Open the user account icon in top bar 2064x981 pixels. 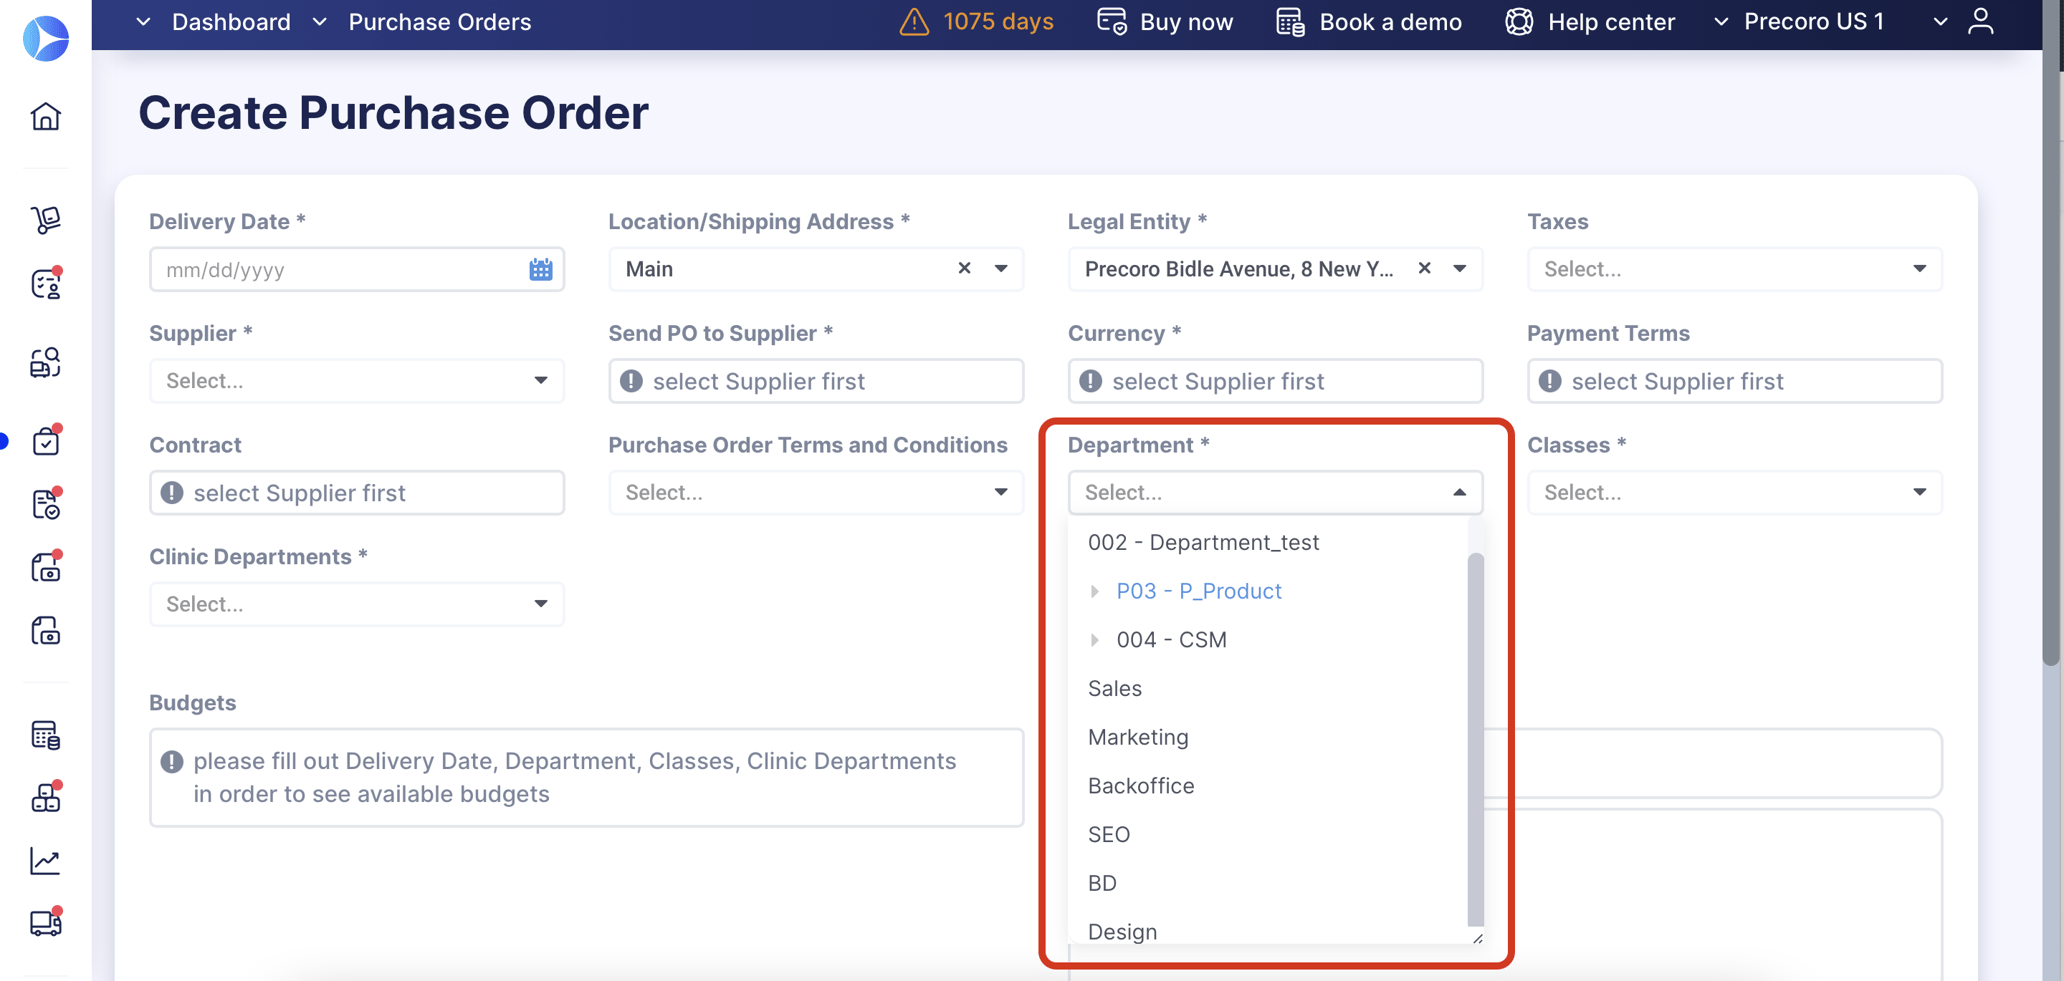1982,21
